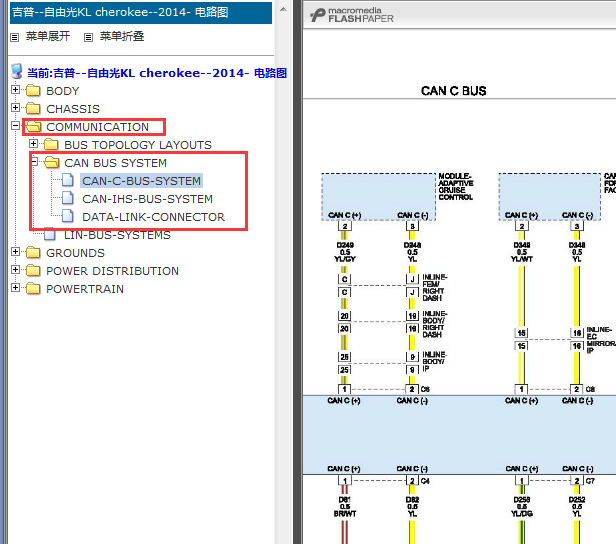Click the CAN-IHS-BUS-SYSTEM document icon
The width and height of the screenshot is (616, 544).
point(68,198)
